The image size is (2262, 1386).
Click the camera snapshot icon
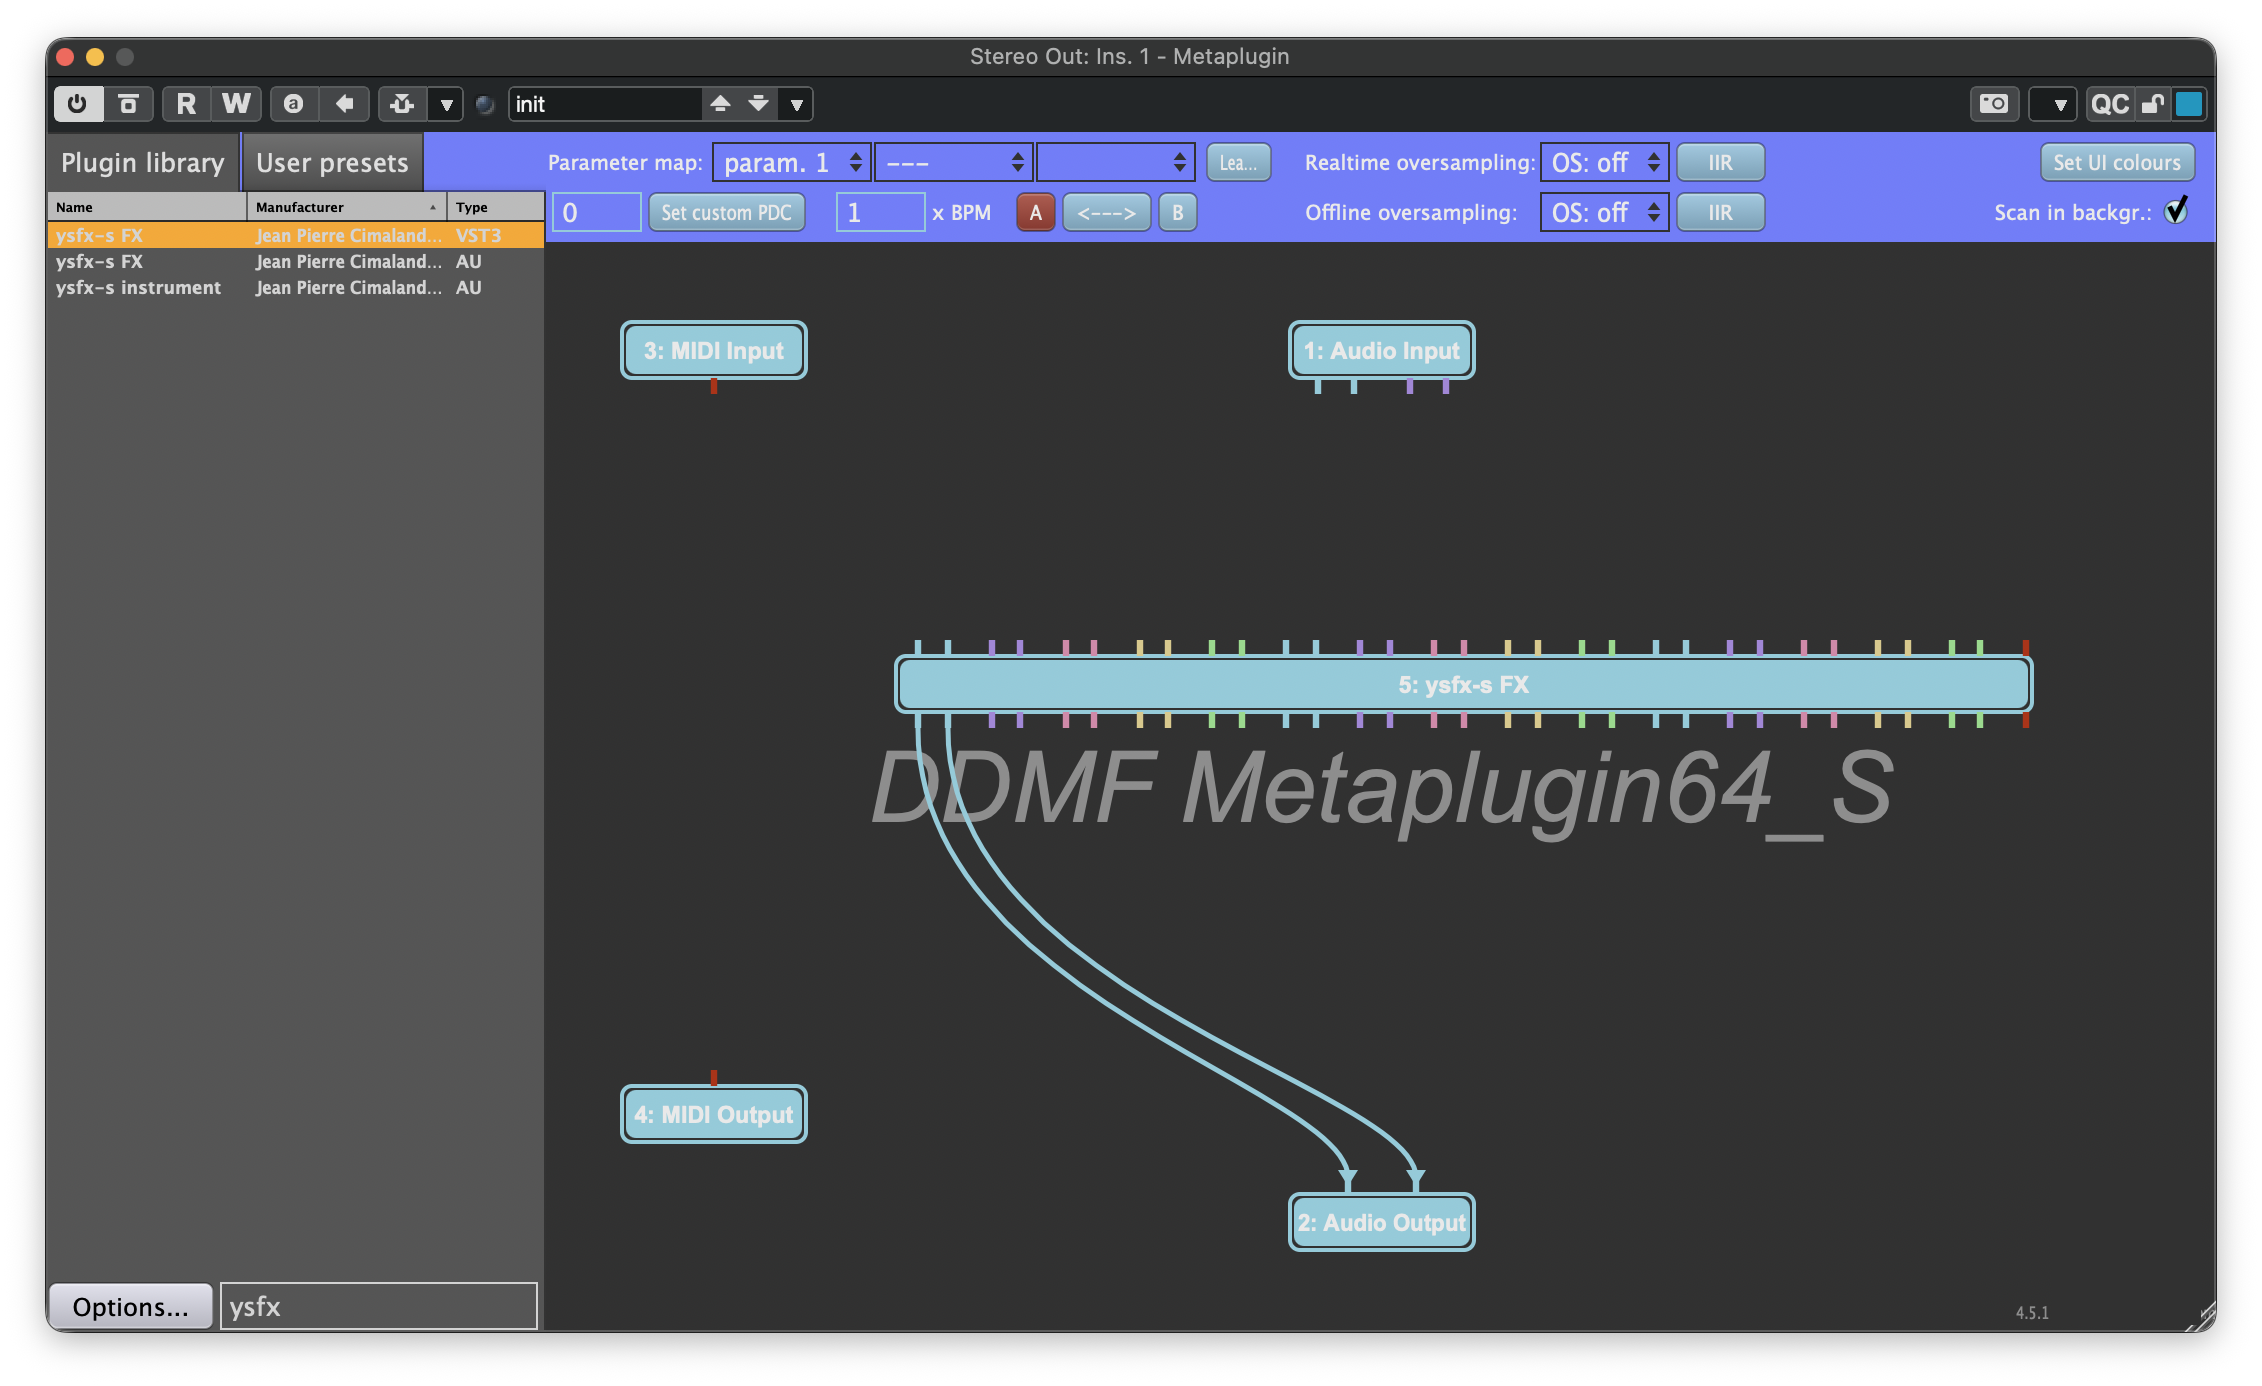point(1994,104)
